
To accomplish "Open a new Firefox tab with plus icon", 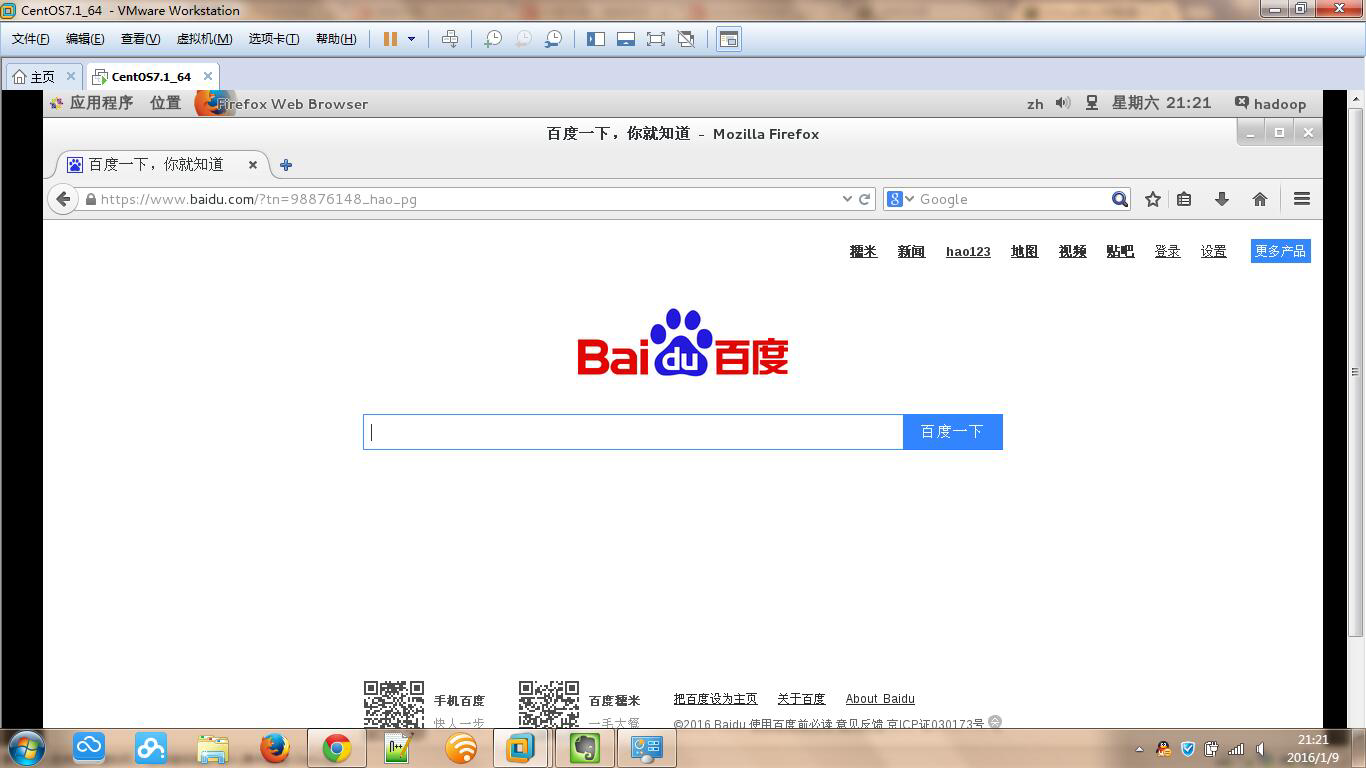I will (x=286, y=165).
